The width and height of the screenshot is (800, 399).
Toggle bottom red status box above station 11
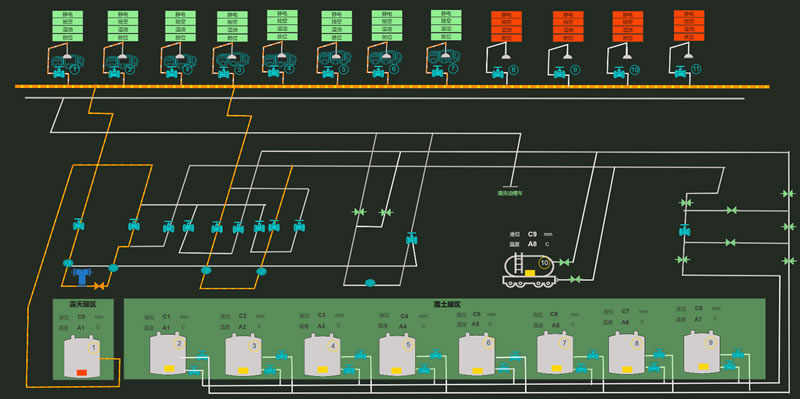click(x=689, y=37)
